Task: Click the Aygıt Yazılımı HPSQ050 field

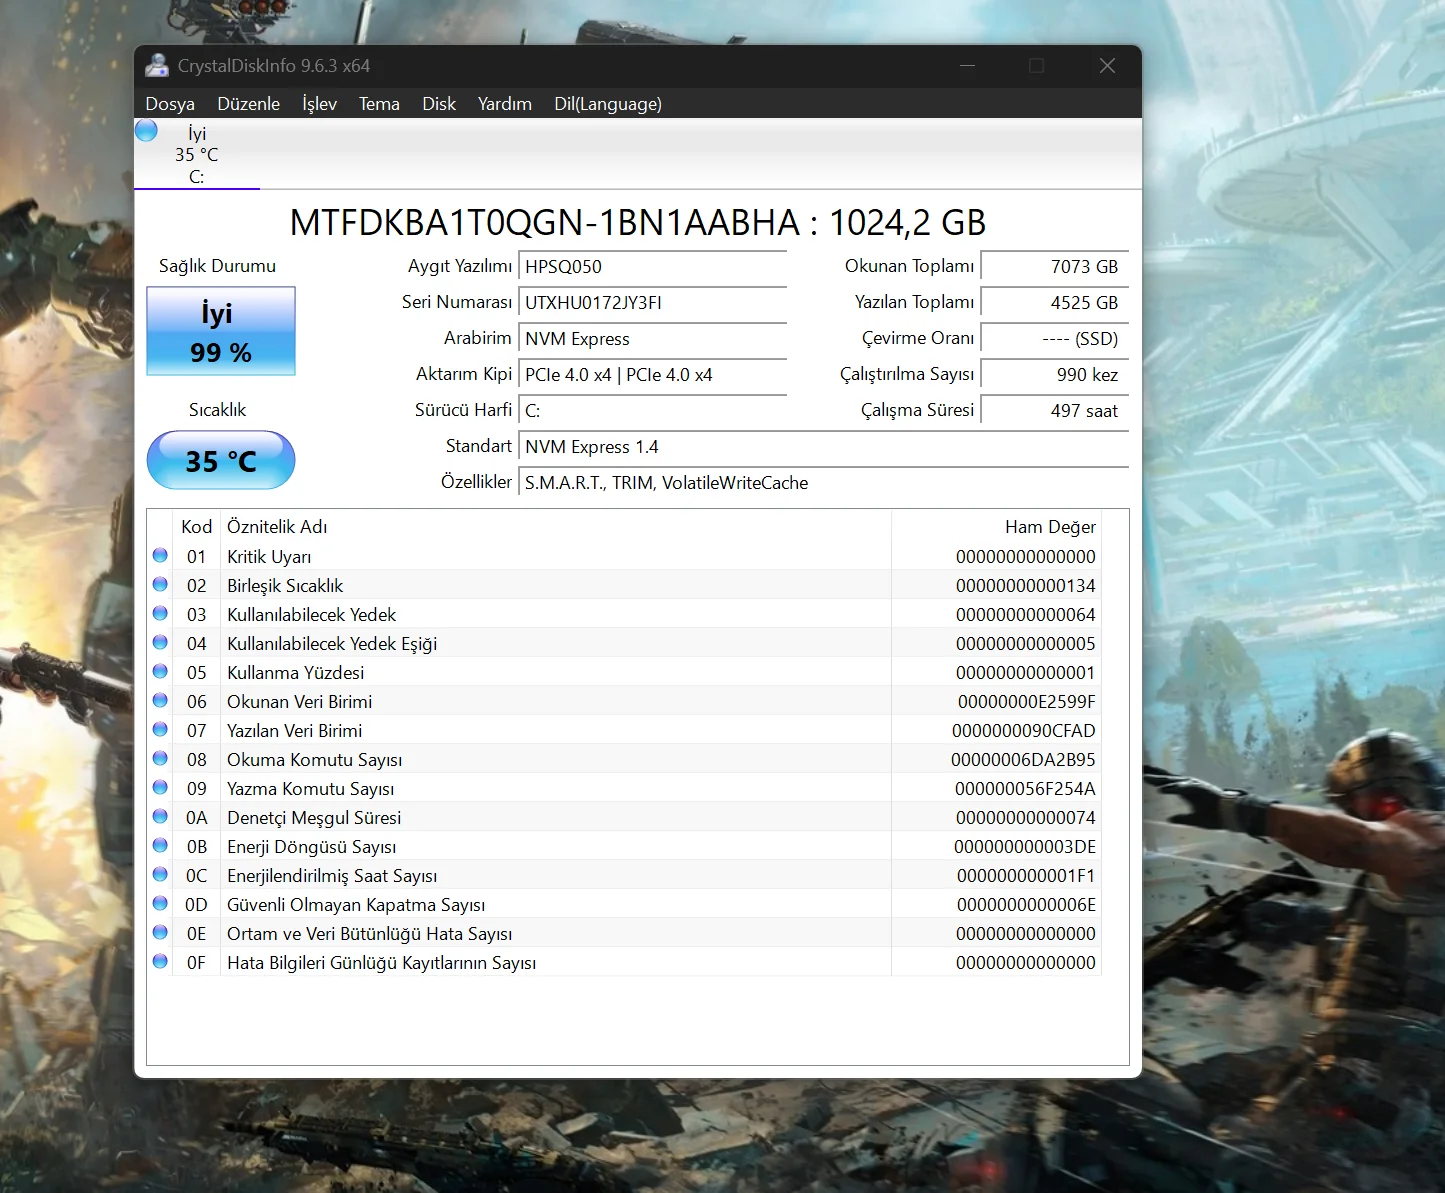Action: [652, 267]
